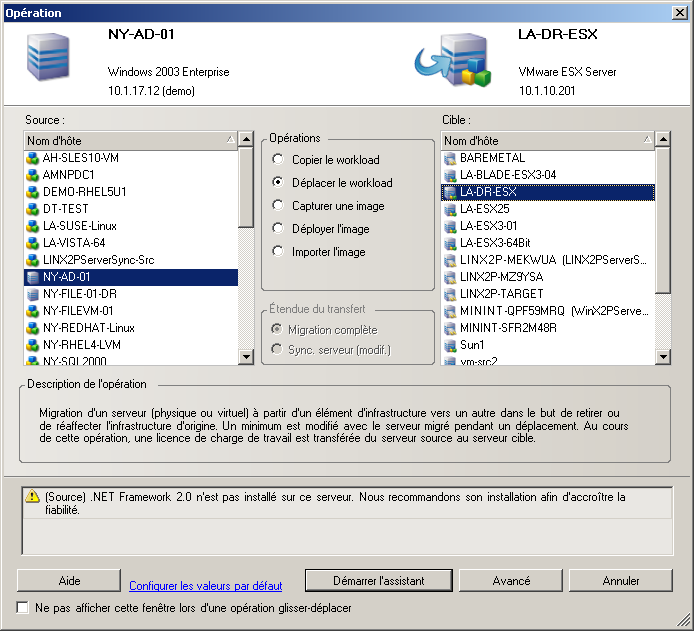694x631 pixels.
Task: Click the DT-TEST workload icon
Action: coord(32,209)
